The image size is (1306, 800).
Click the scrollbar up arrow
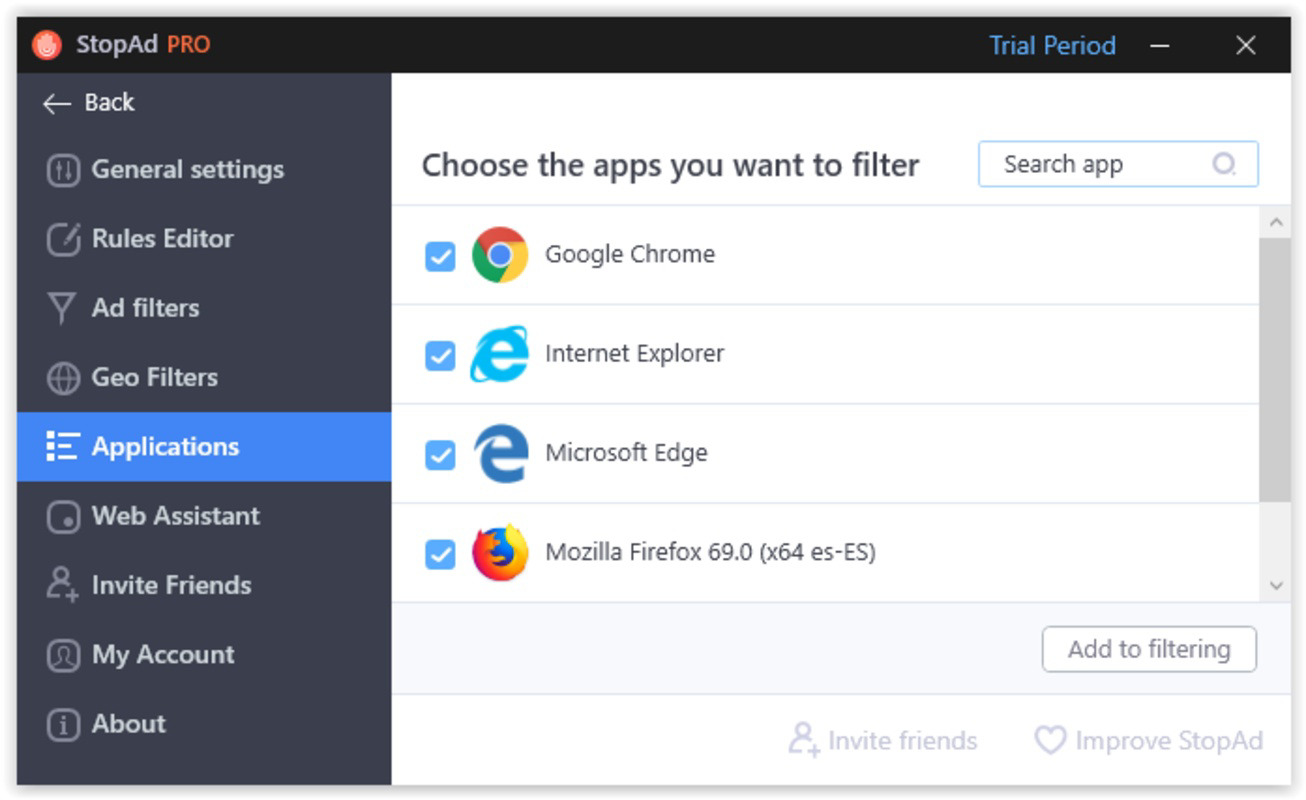pos(1275,223)
